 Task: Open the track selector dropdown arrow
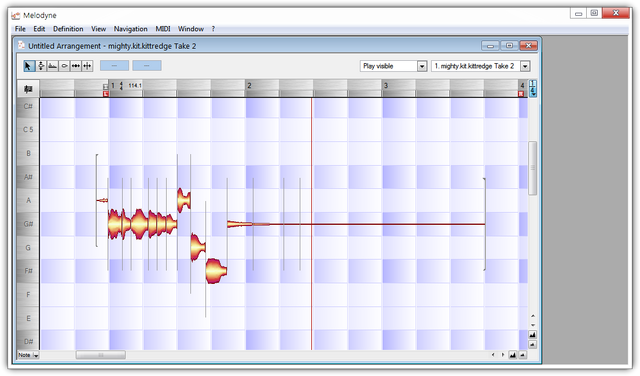(x=525, y=66)
